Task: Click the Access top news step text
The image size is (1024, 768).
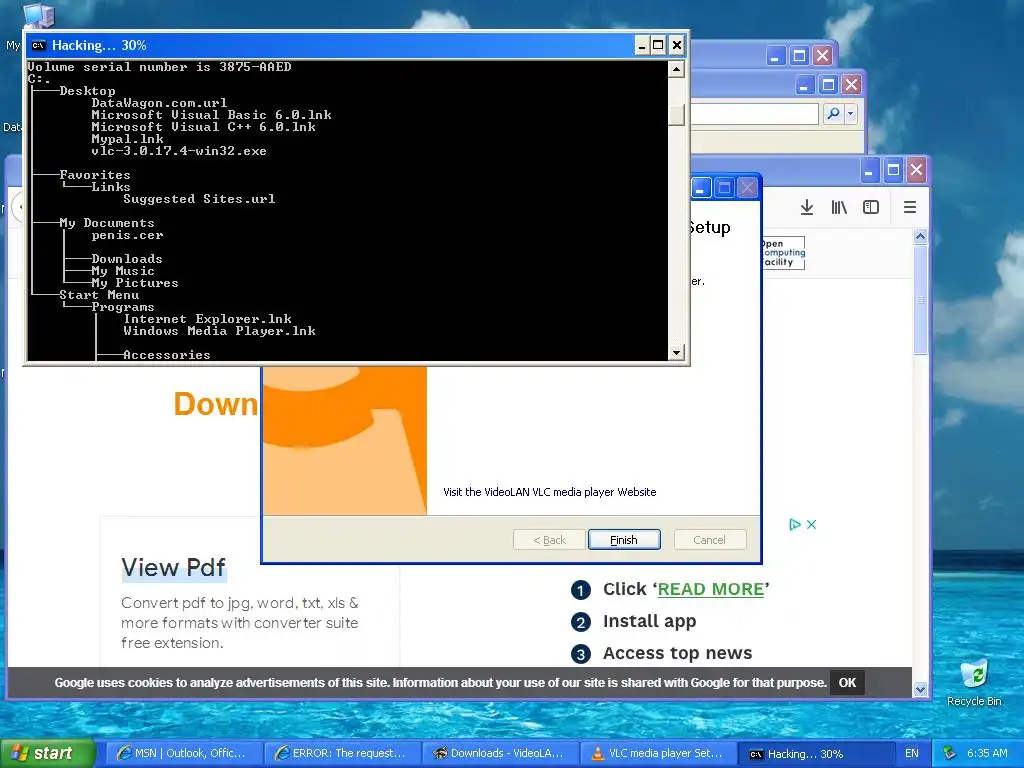Action: pyautogui.click(x=677, y=653)
